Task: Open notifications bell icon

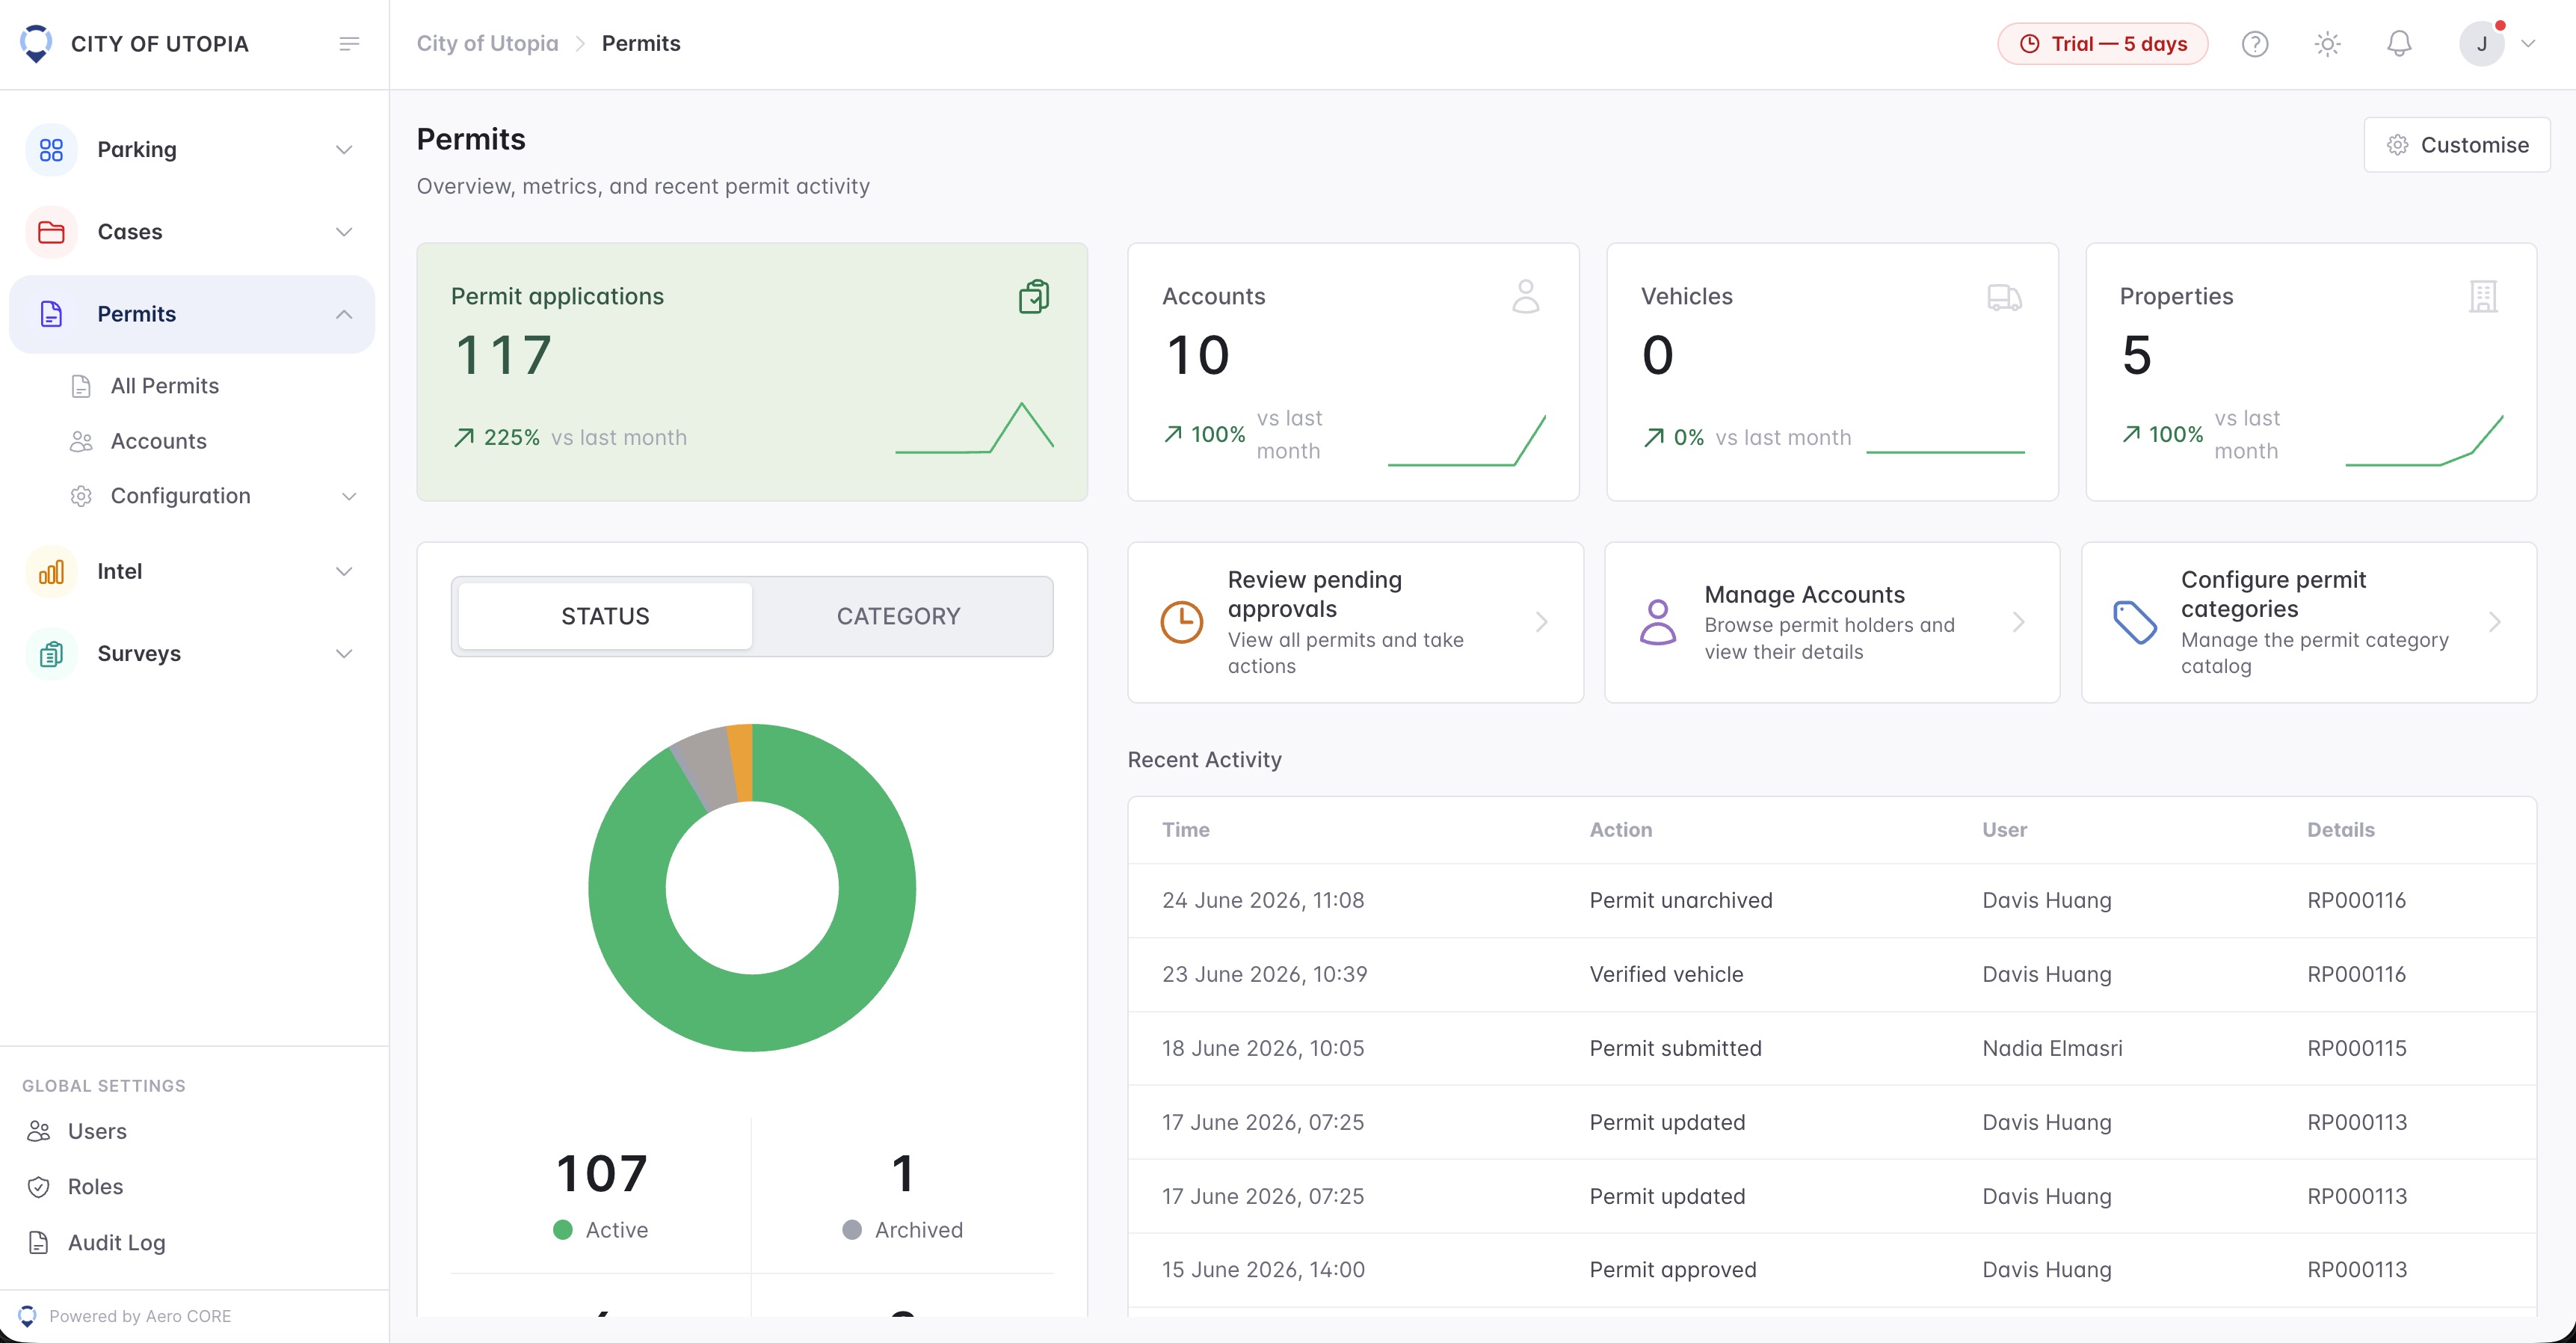Action: (x=2399, y=44)
